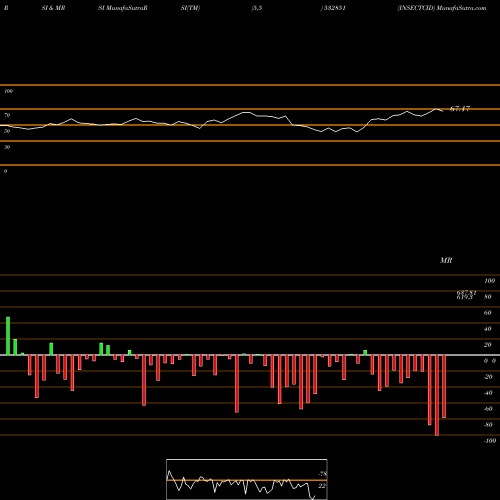500x500 pixels.
Task: Click the MR axis label 60
Action: [x=488, y=313]
